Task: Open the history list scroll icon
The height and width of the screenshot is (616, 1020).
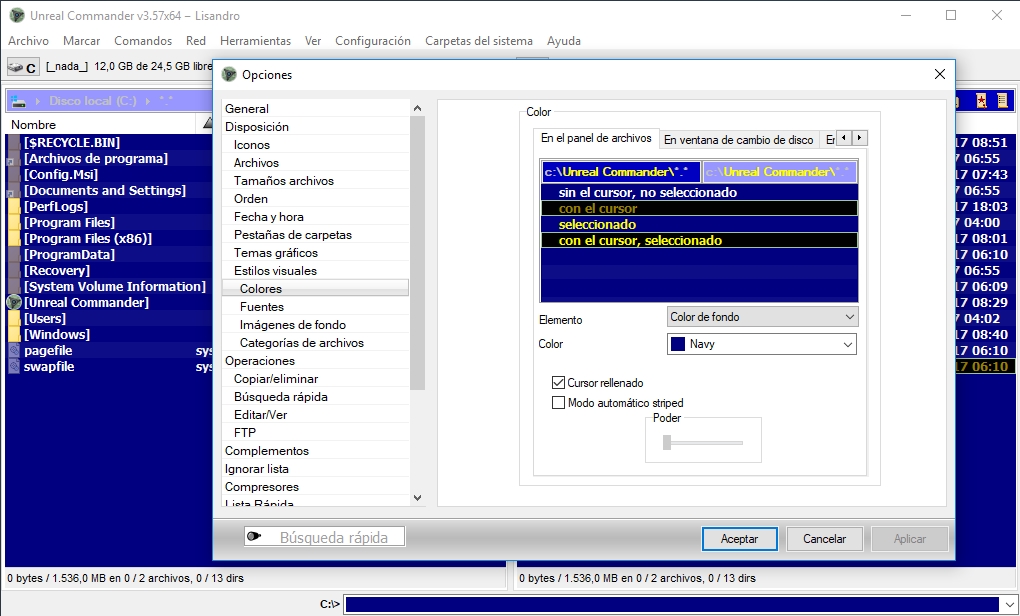Action: tap(1002, 101)
